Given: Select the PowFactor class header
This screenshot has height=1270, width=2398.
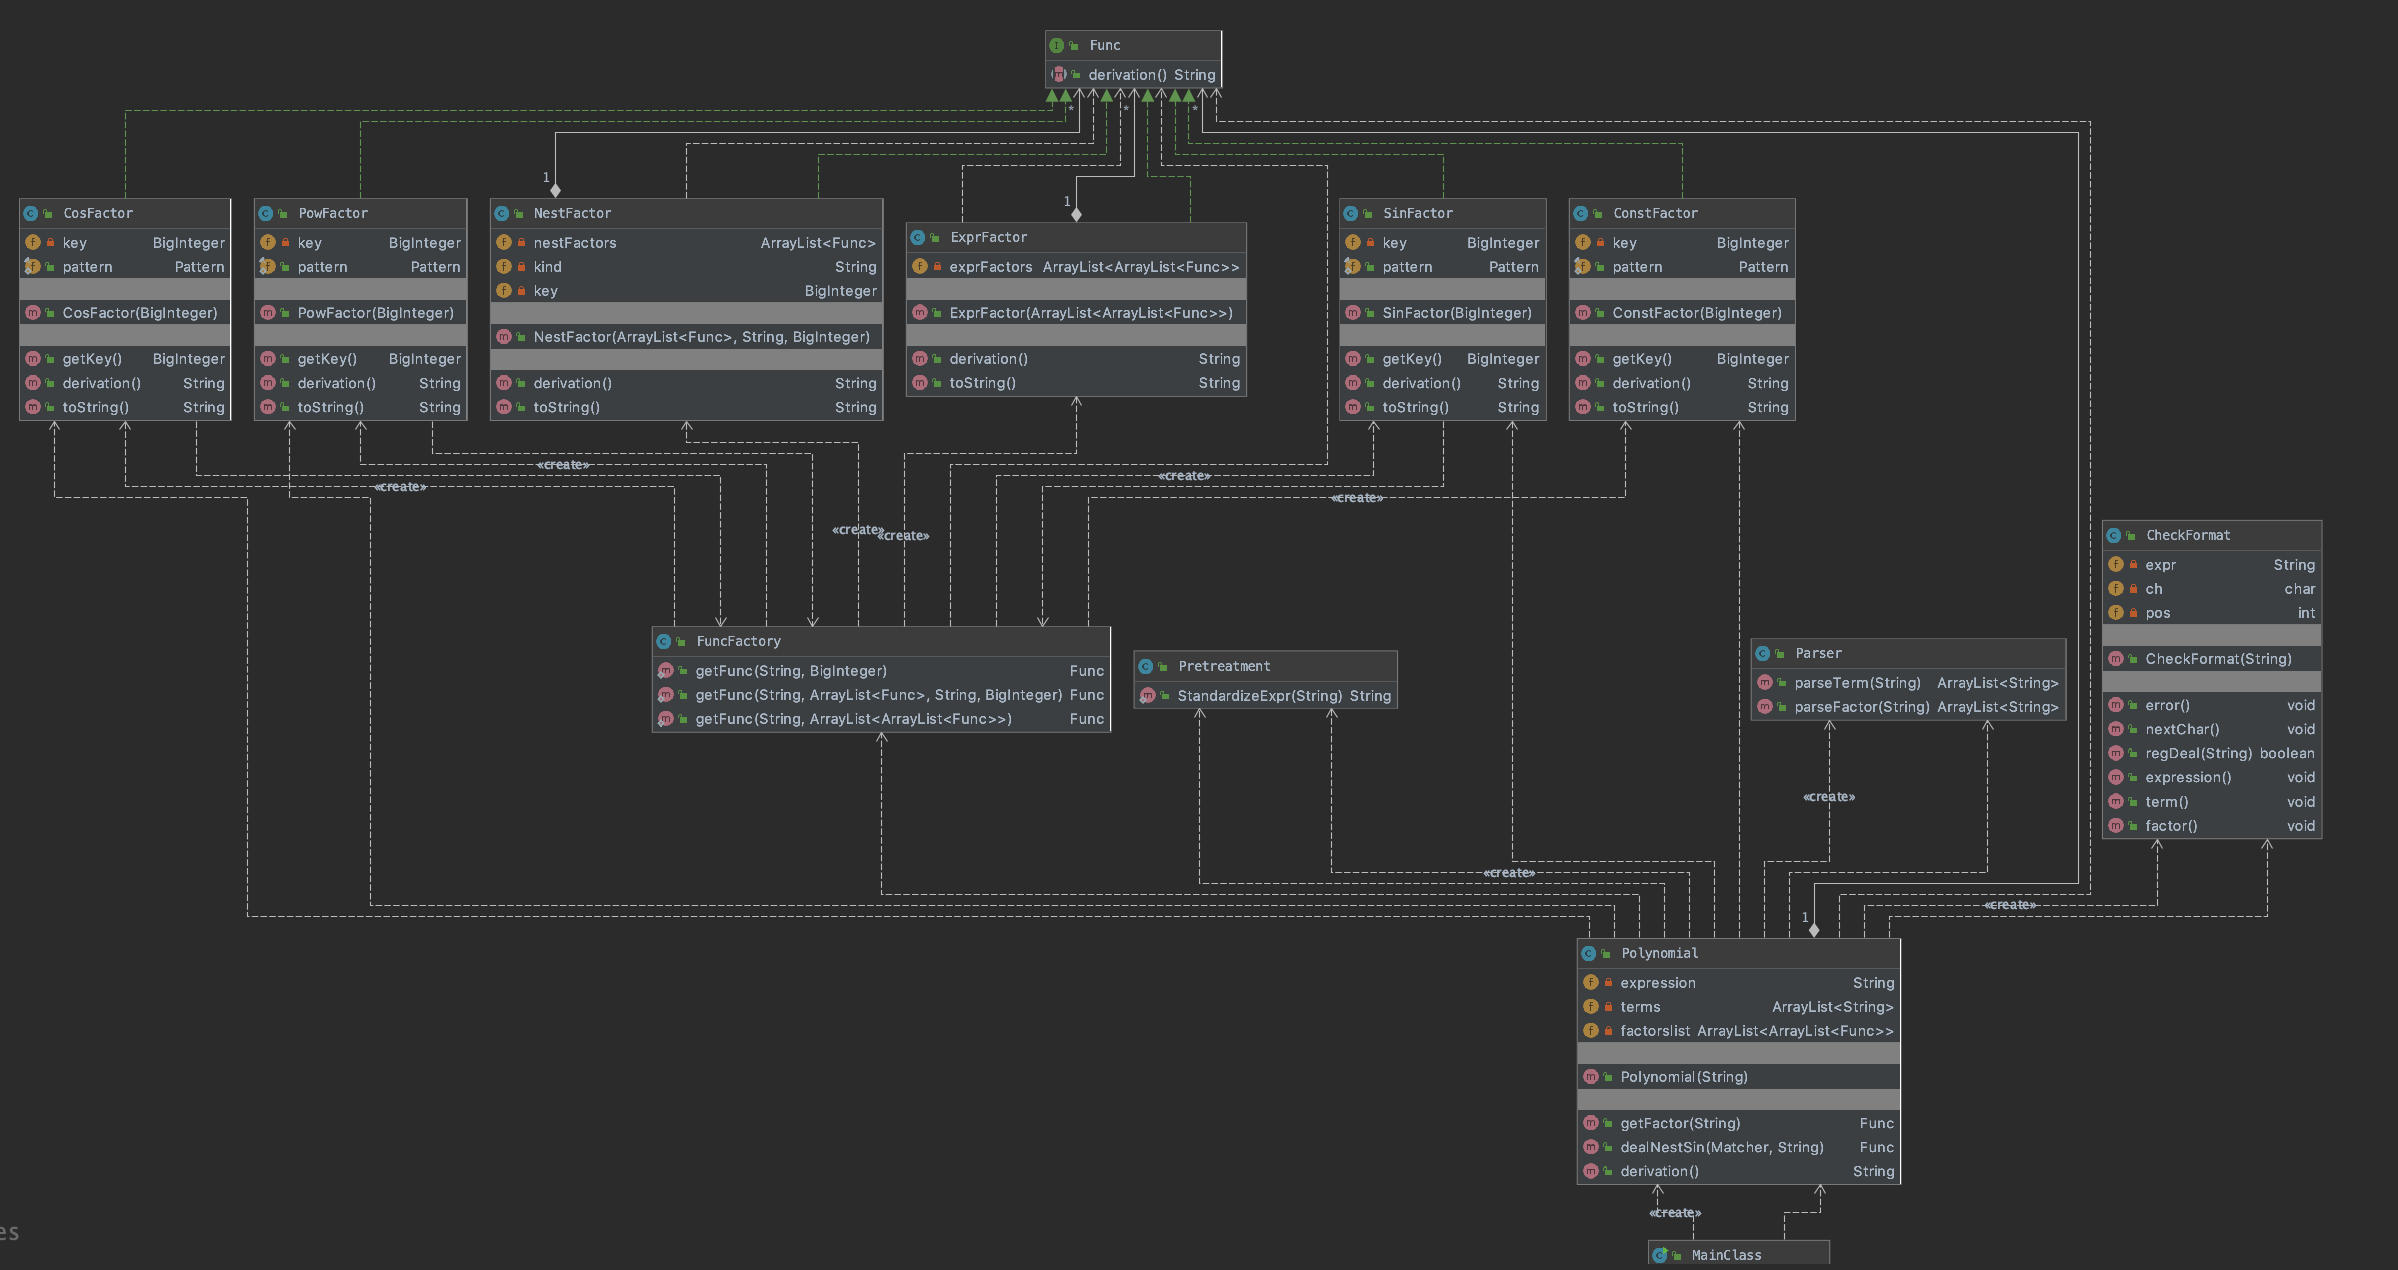Looking at the screenshot, I should tap(333, 213).
